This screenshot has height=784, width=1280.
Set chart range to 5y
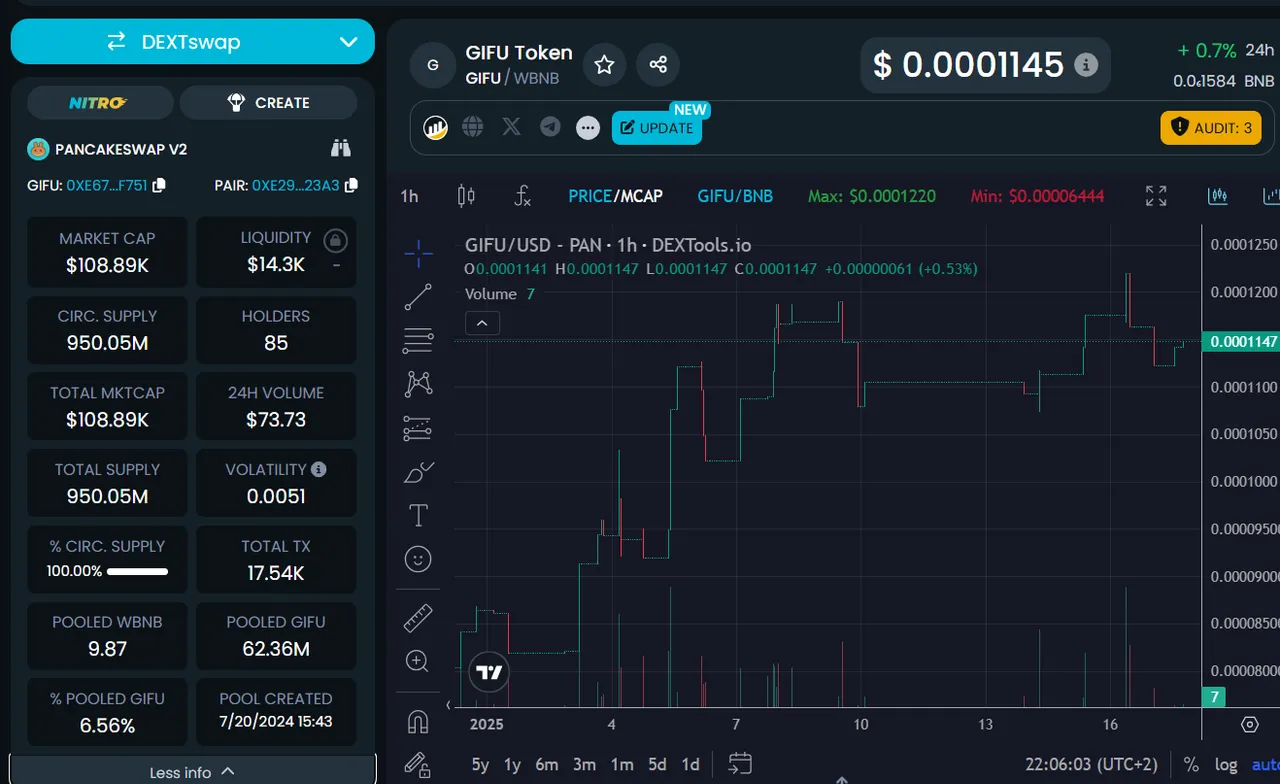[480, 765]
